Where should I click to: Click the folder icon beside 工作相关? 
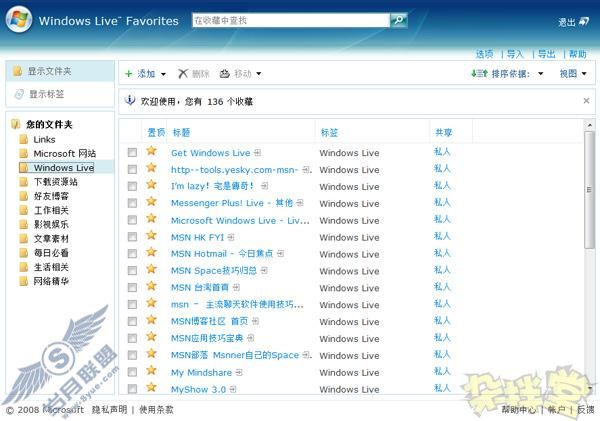[24, 210]
